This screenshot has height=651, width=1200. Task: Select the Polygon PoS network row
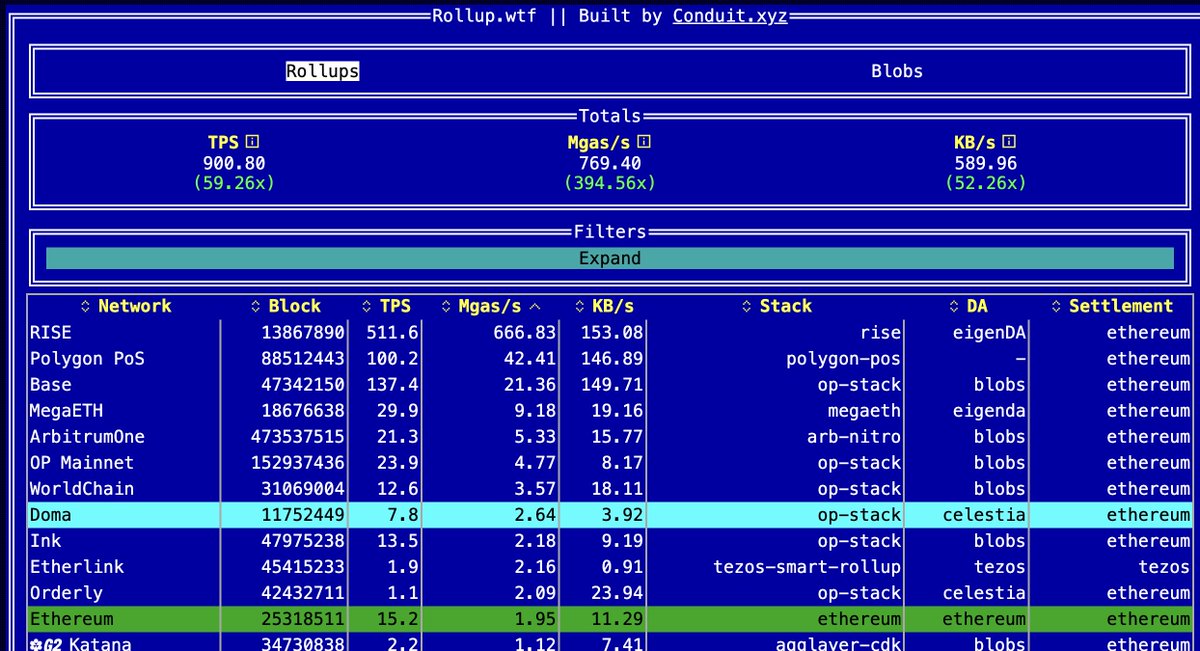coord(610,359)
